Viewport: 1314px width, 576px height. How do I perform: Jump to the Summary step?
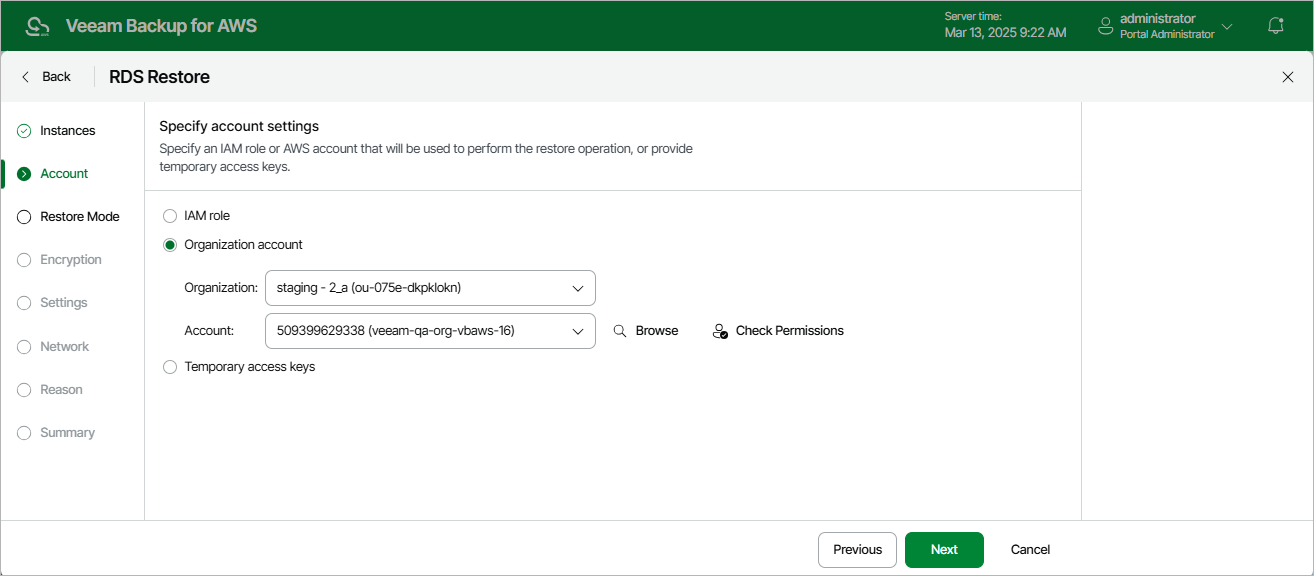pos(68,432)
